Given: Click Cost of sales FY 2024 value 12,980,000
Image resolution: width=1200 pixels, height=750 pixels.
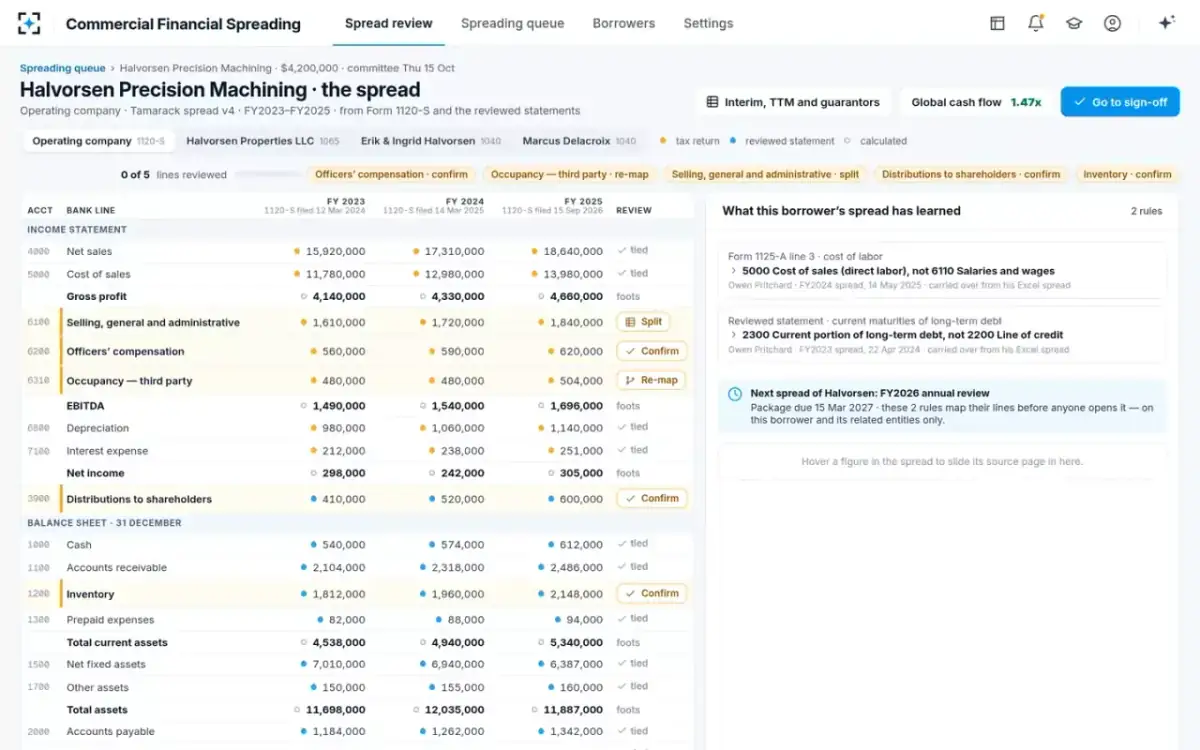Looking at the screenshot, I should 454,274.
